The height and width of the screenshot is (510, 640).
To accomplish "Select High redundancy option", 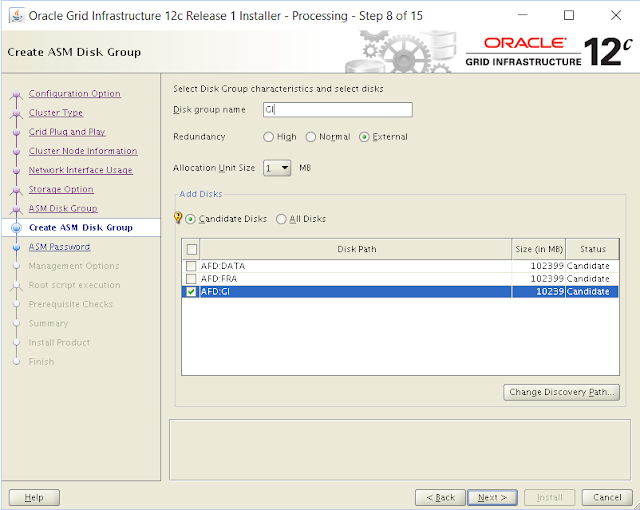I will 268,137.
